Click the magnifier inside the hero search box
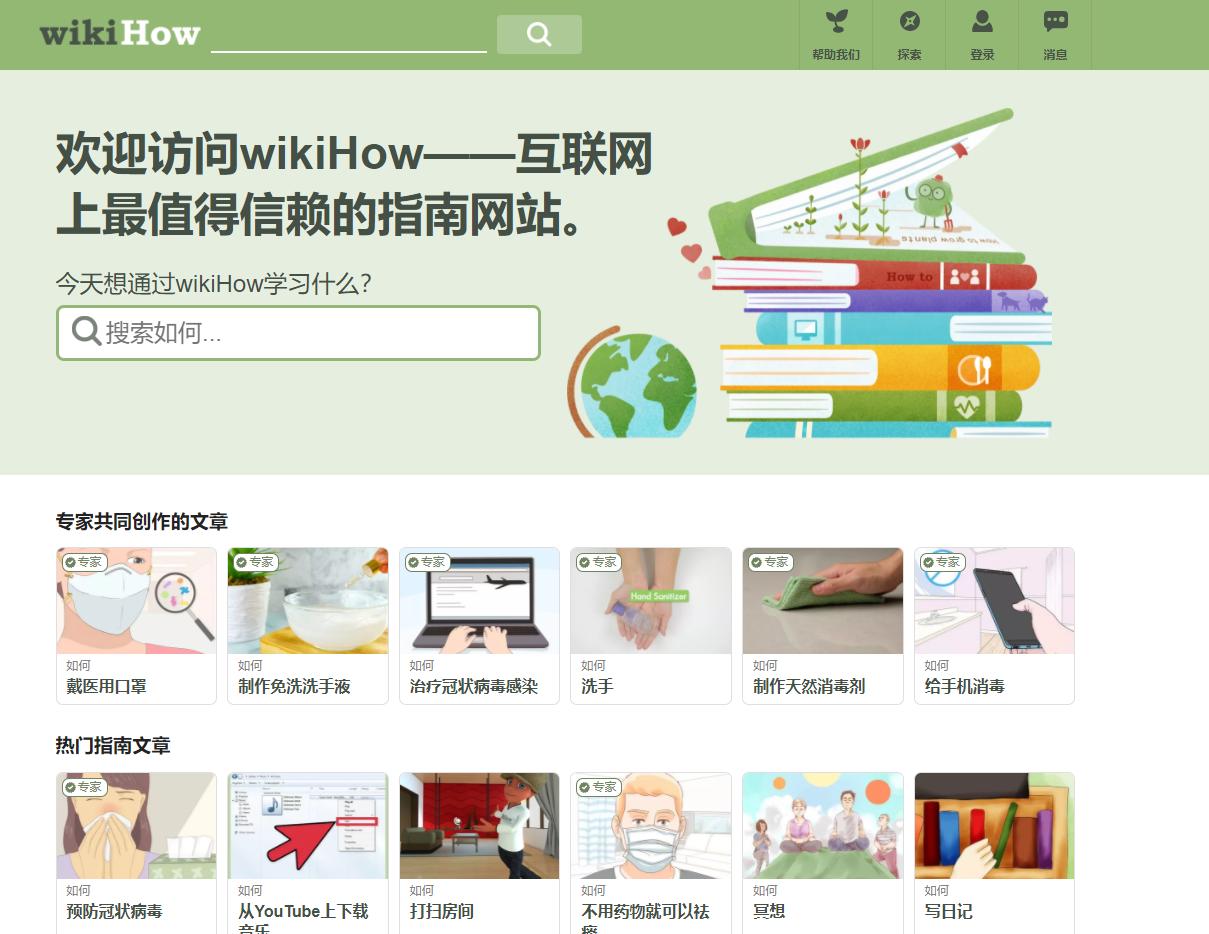 tap(84, 331)
